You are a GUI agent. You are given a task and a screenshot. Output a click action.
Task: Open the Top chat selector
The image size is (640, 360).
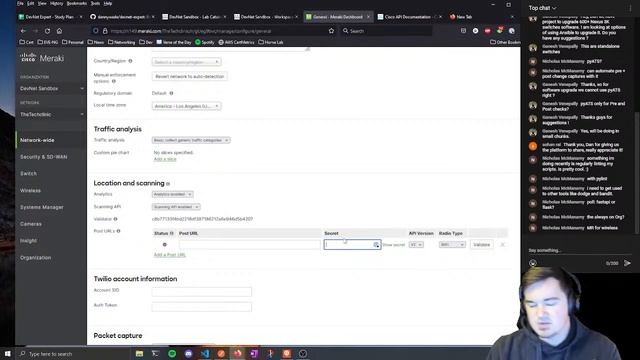point(542,8)
